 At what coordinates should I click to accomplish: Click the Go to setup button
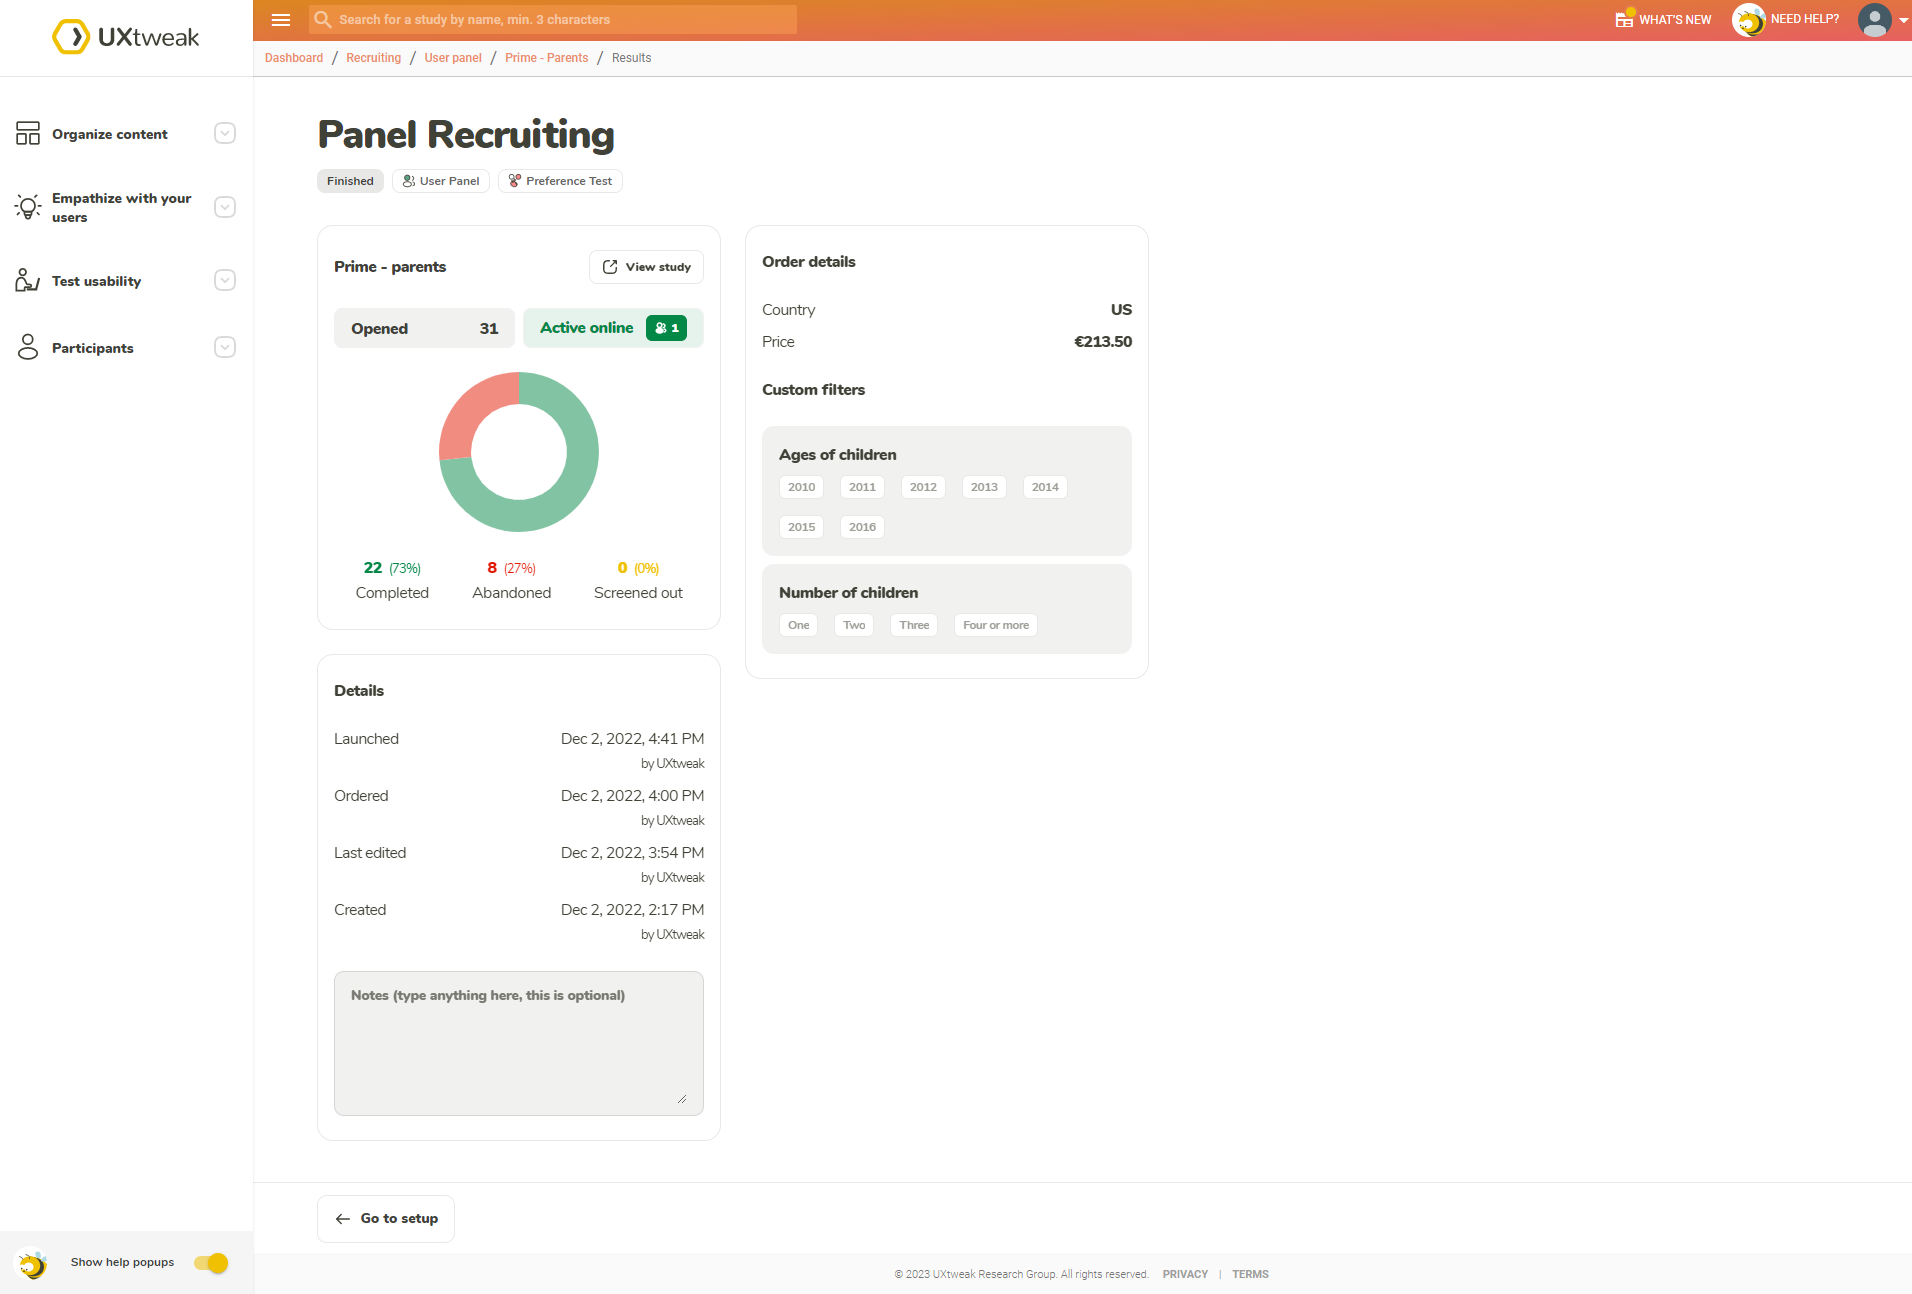(x=386, y=1219)
